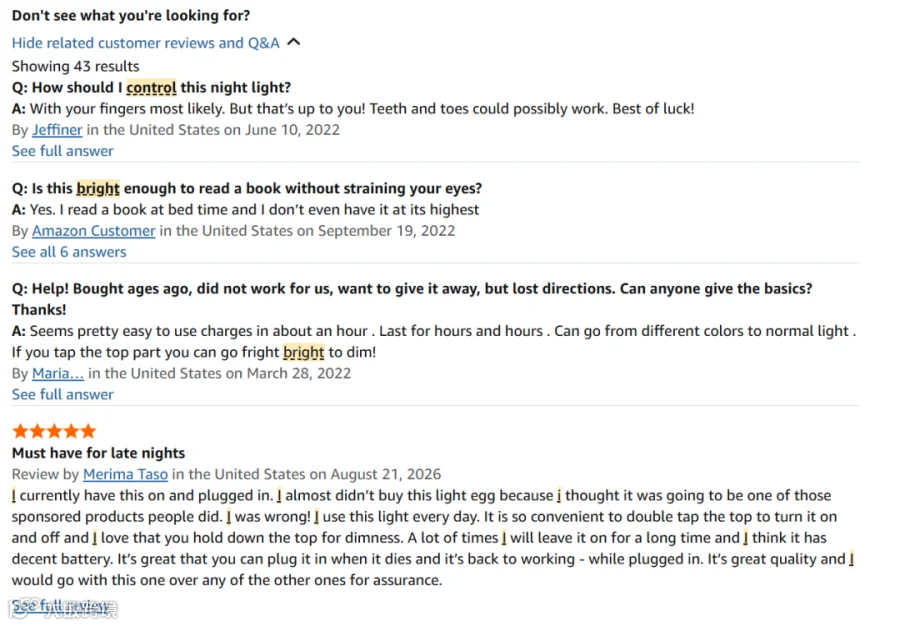Open the 'See full review' link
Screen dimensions: 900x626
pos(60,606)
